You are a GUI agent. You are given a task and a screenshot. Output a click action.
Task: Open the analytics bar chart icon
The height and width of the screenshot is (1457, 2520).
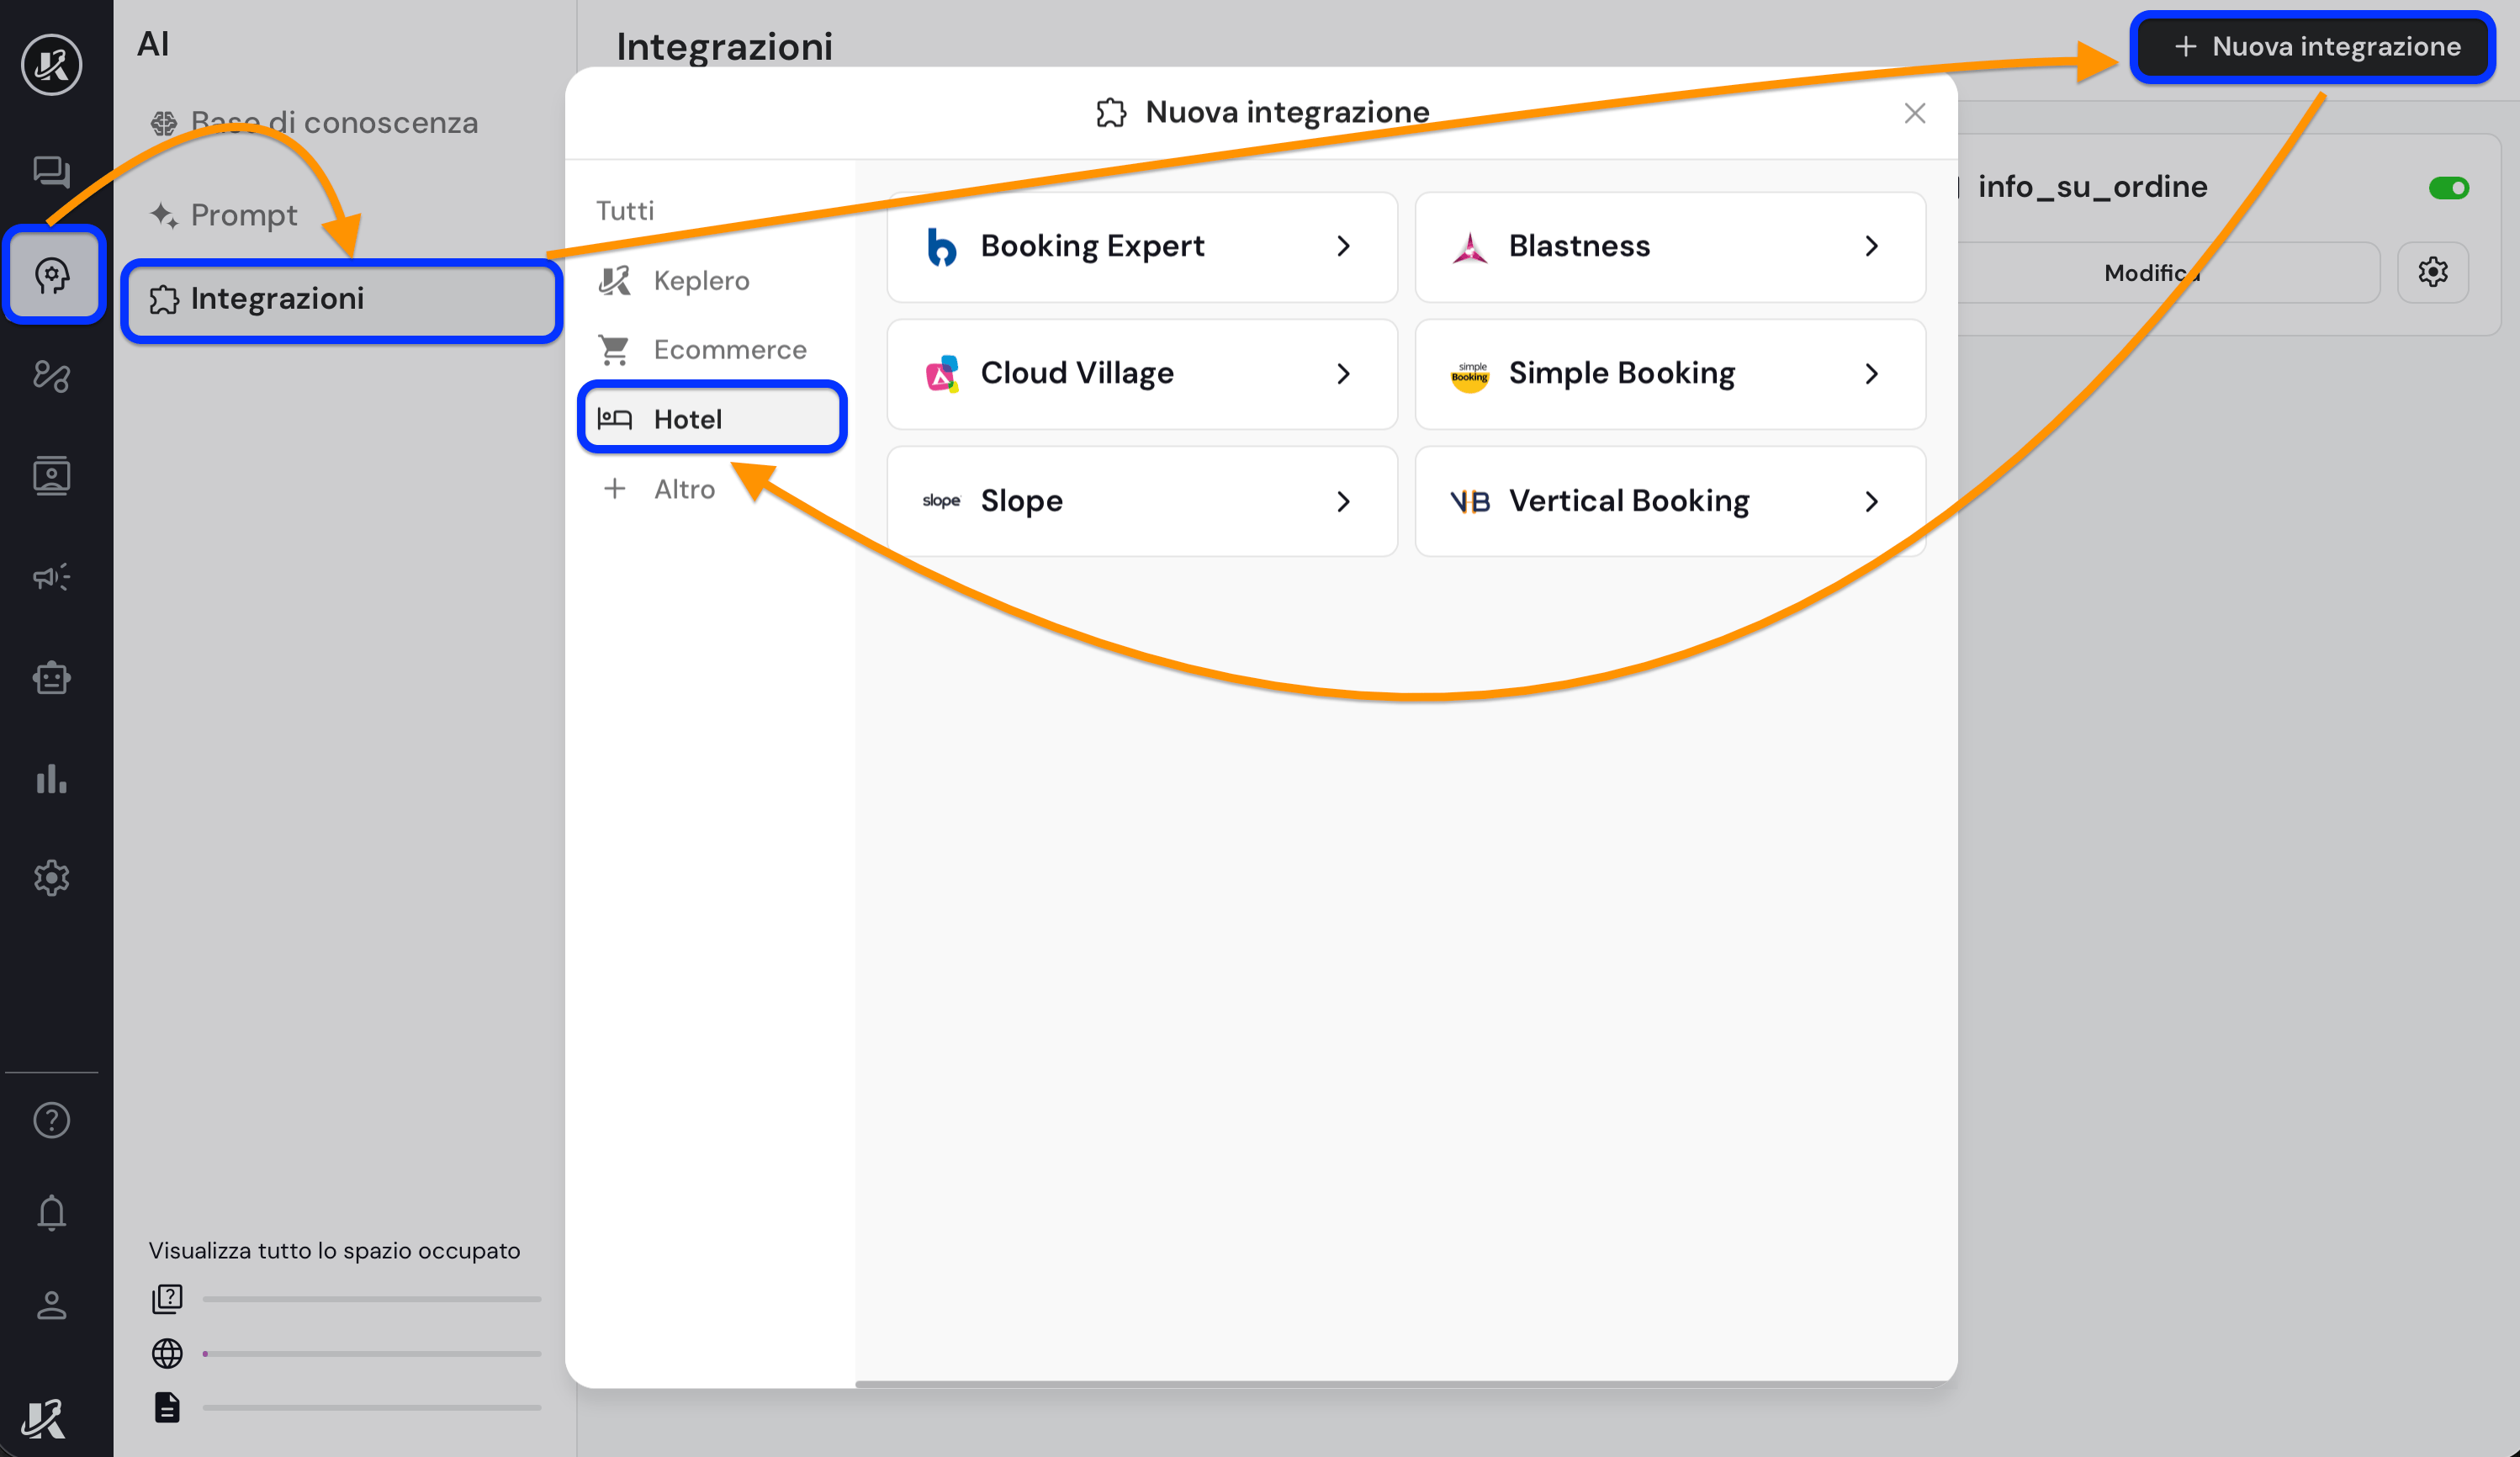point(51,779)
